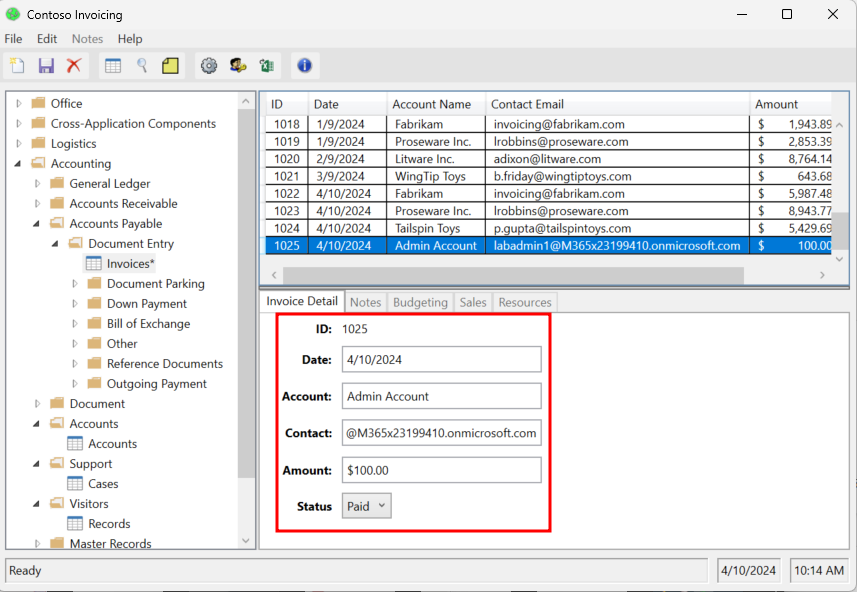
Task: Select the Document tree item
Action: click(97, 403)
